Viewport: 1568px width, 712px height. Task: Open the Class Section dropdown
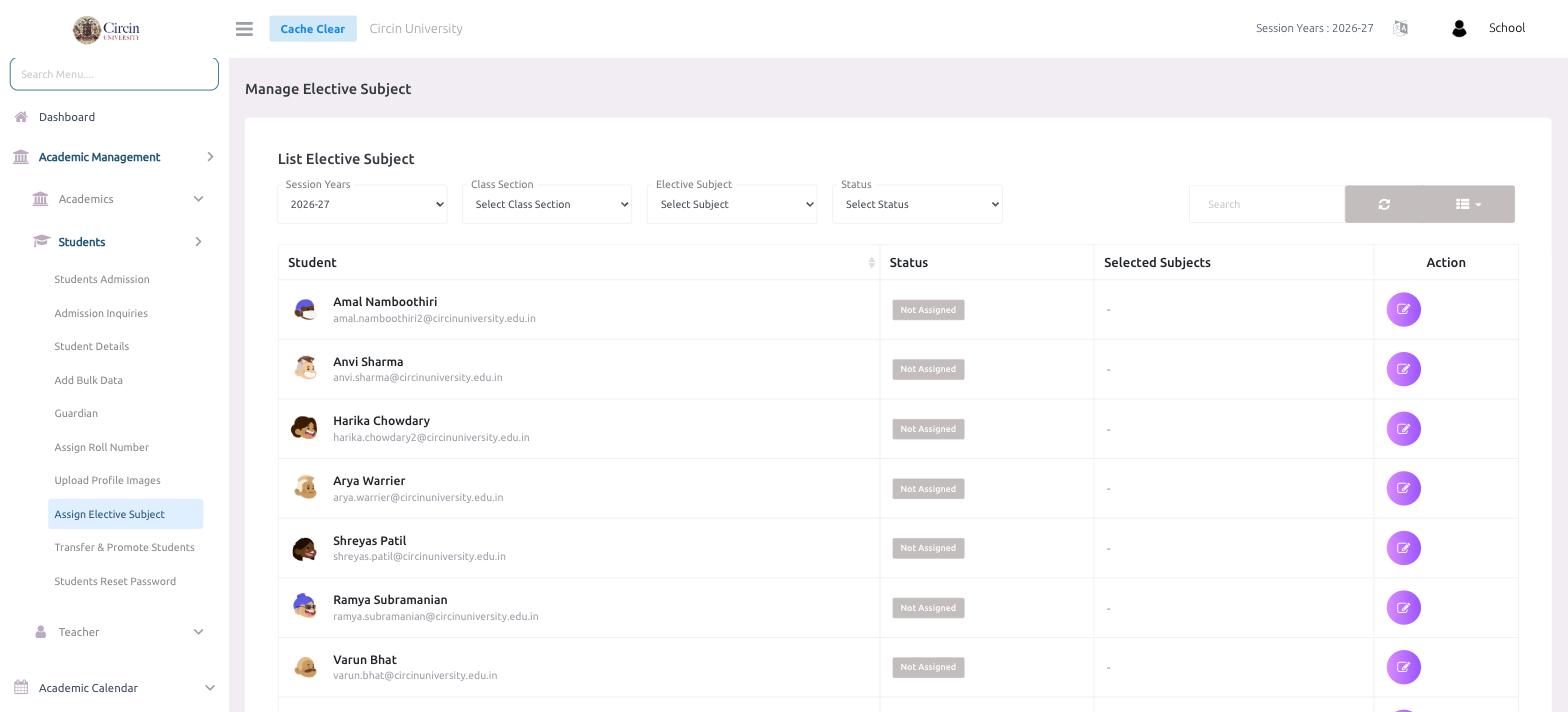point(547,204)
